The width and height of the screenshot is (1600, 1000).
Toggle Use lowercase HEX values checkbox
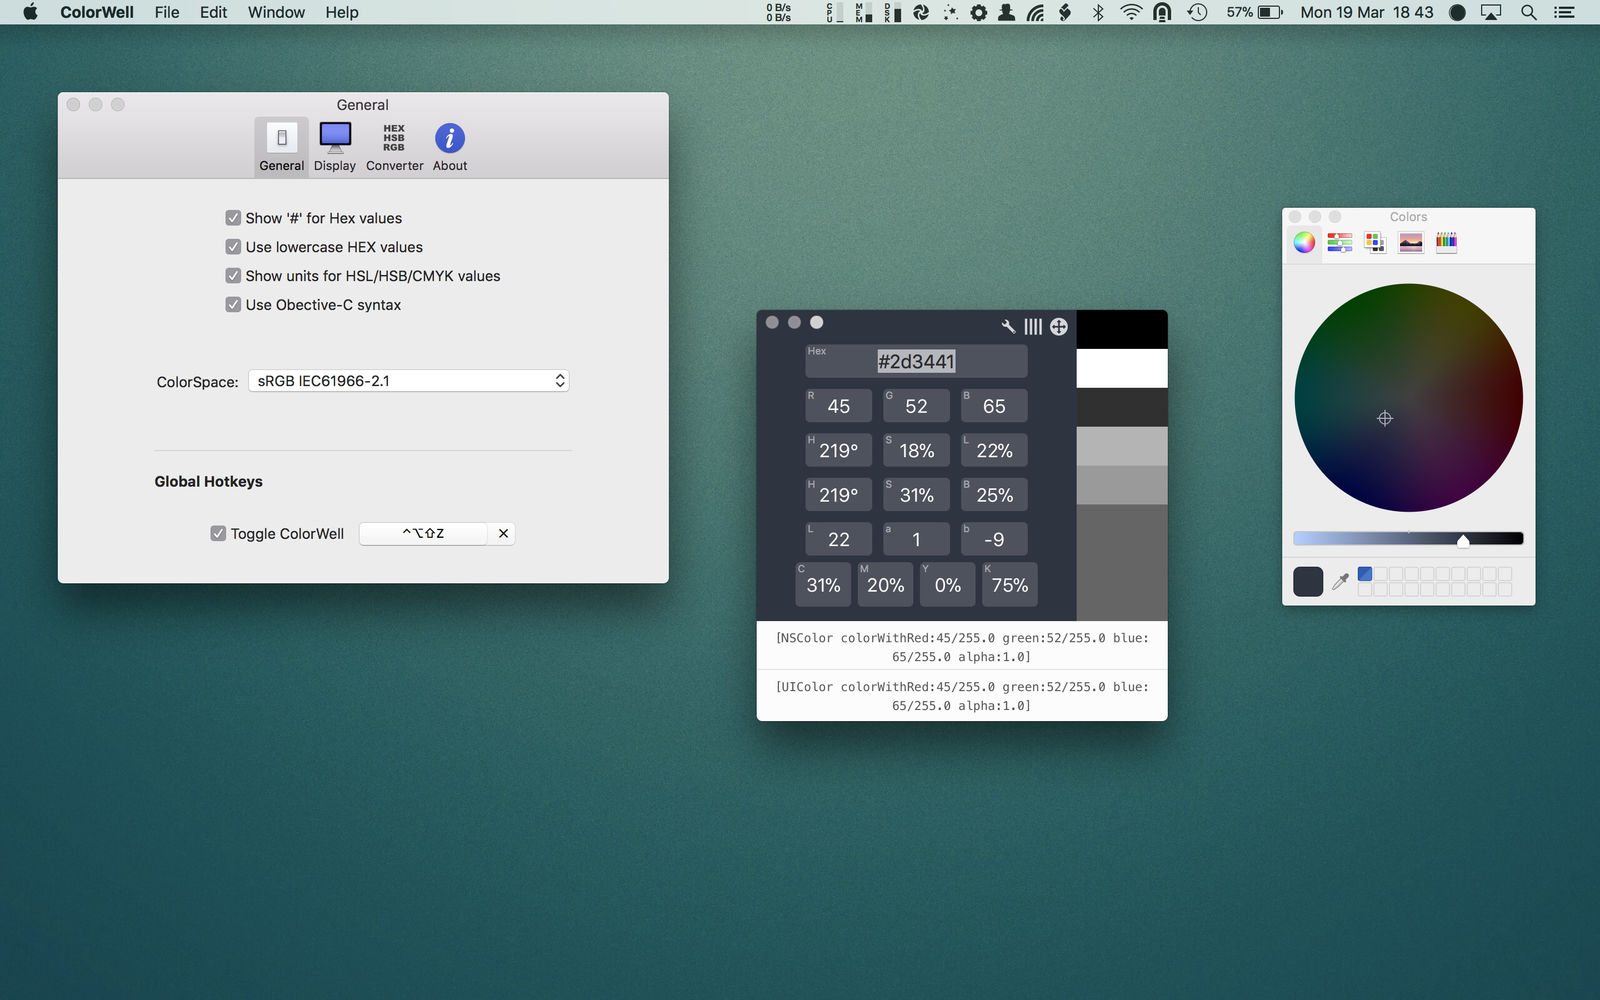point(233,247)
